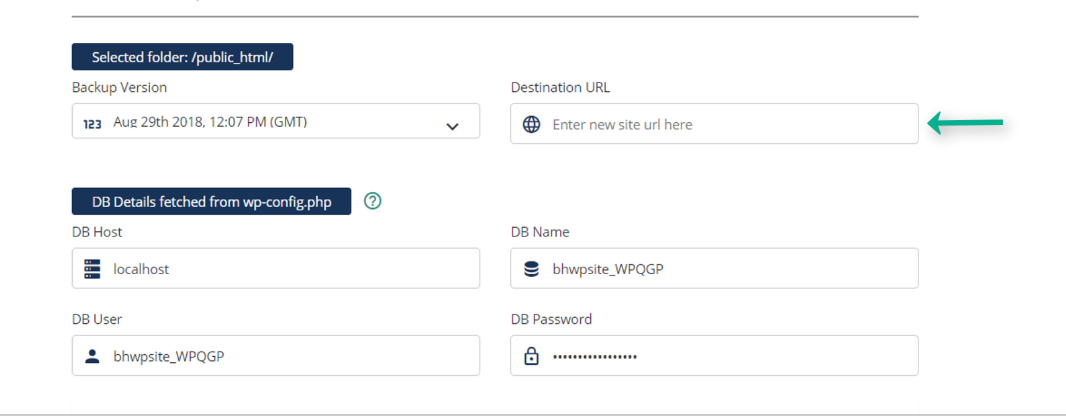Click the database icon in DB Name
The width and height of the screenshot is (1066, 418).
point(531,269)
